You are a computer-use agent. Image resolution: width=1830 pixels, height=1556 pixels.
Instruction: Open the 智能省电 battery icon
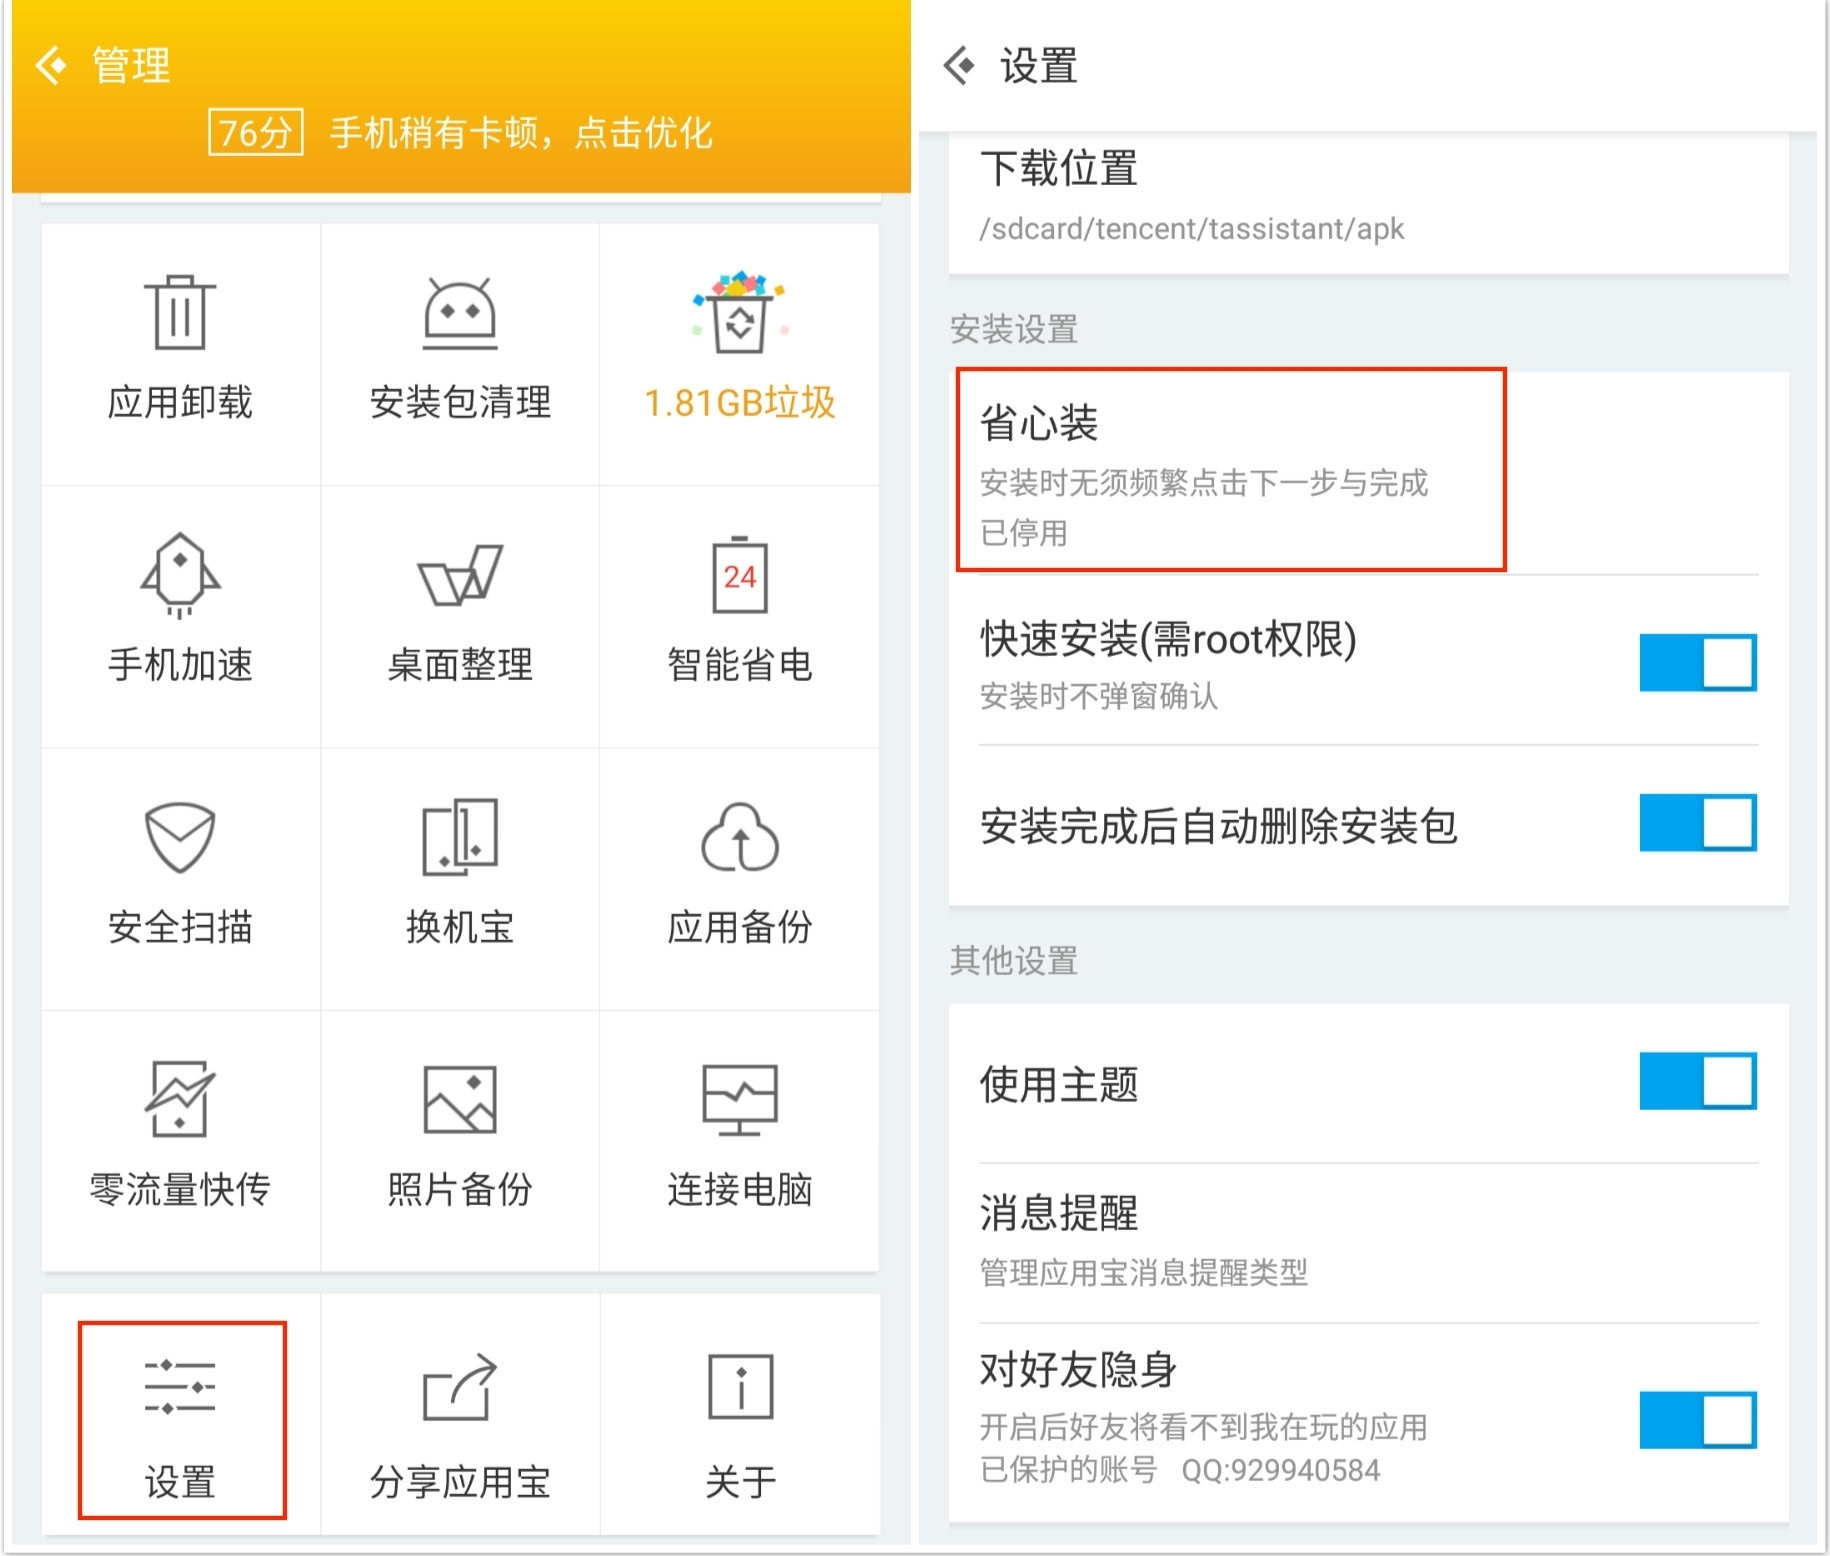740,574
